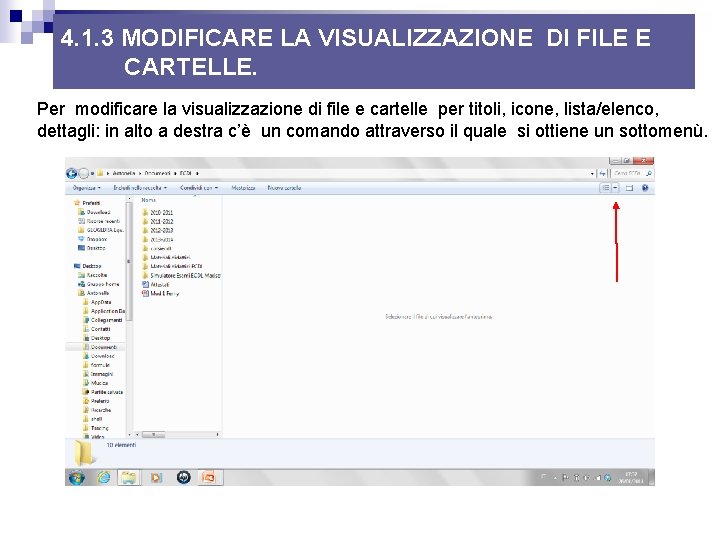Click the Forward navigation arrow in Explorer
The image size is (720, 540).
83,174
